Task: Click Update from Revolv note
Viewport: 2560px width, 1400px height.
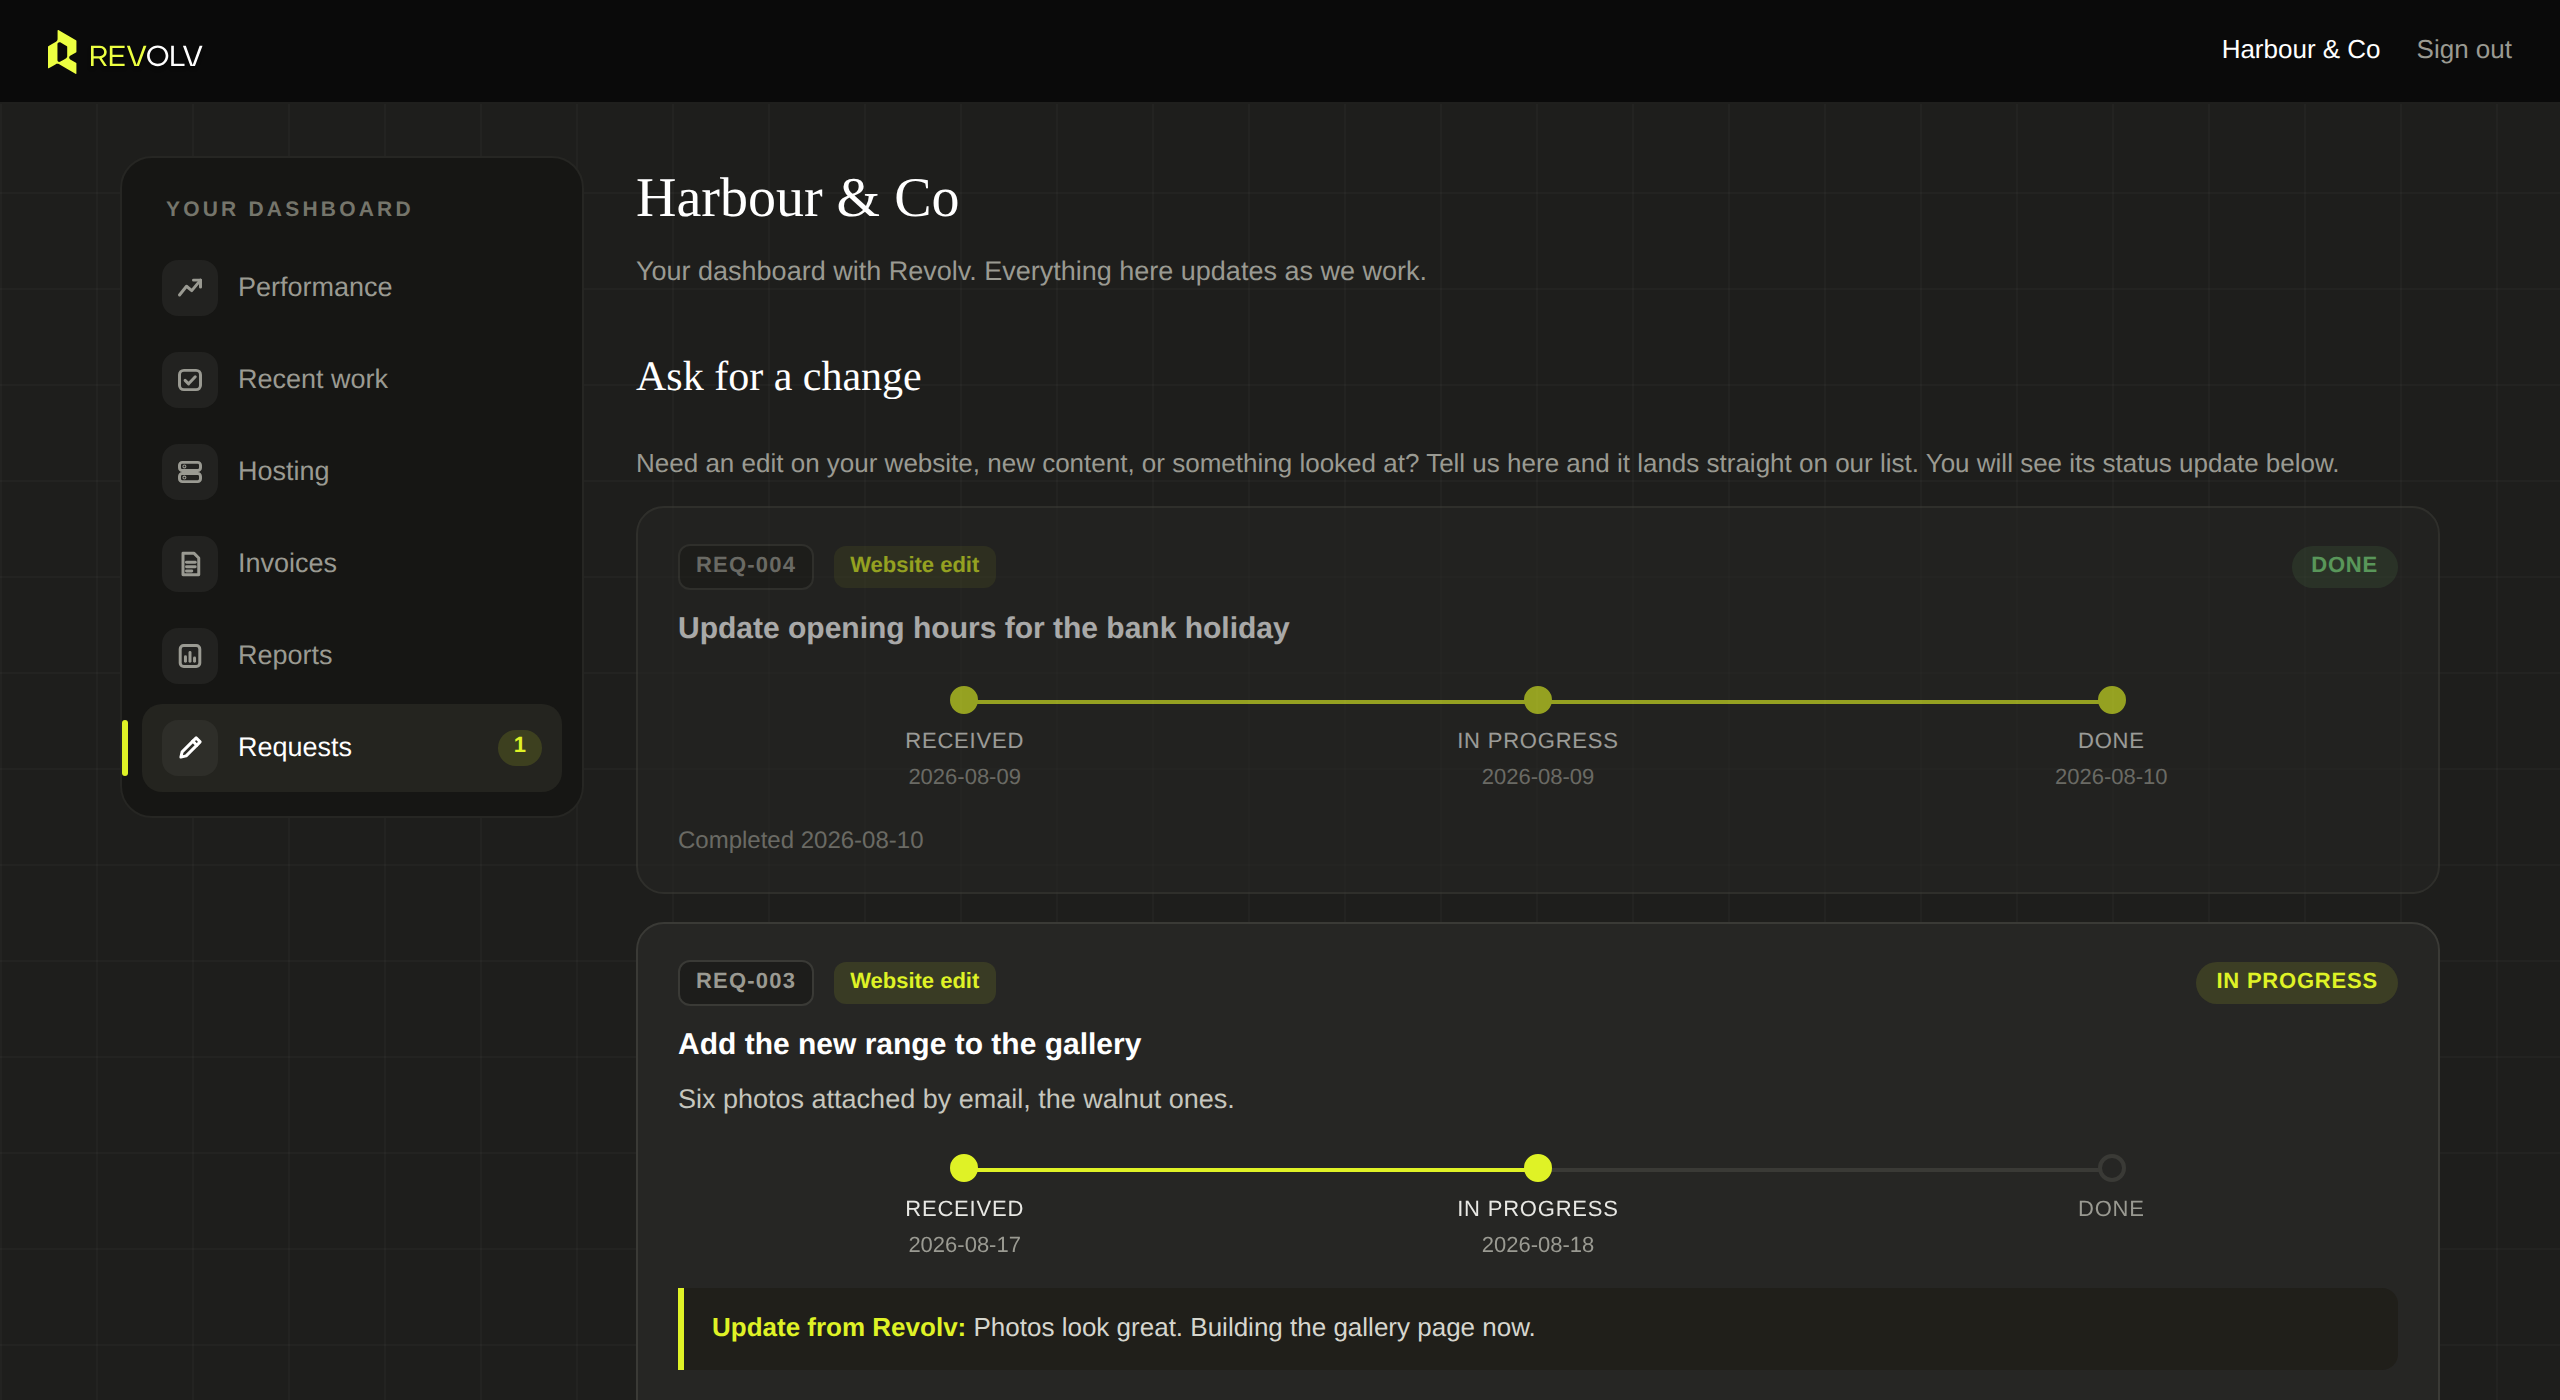Action: 1538,1329
